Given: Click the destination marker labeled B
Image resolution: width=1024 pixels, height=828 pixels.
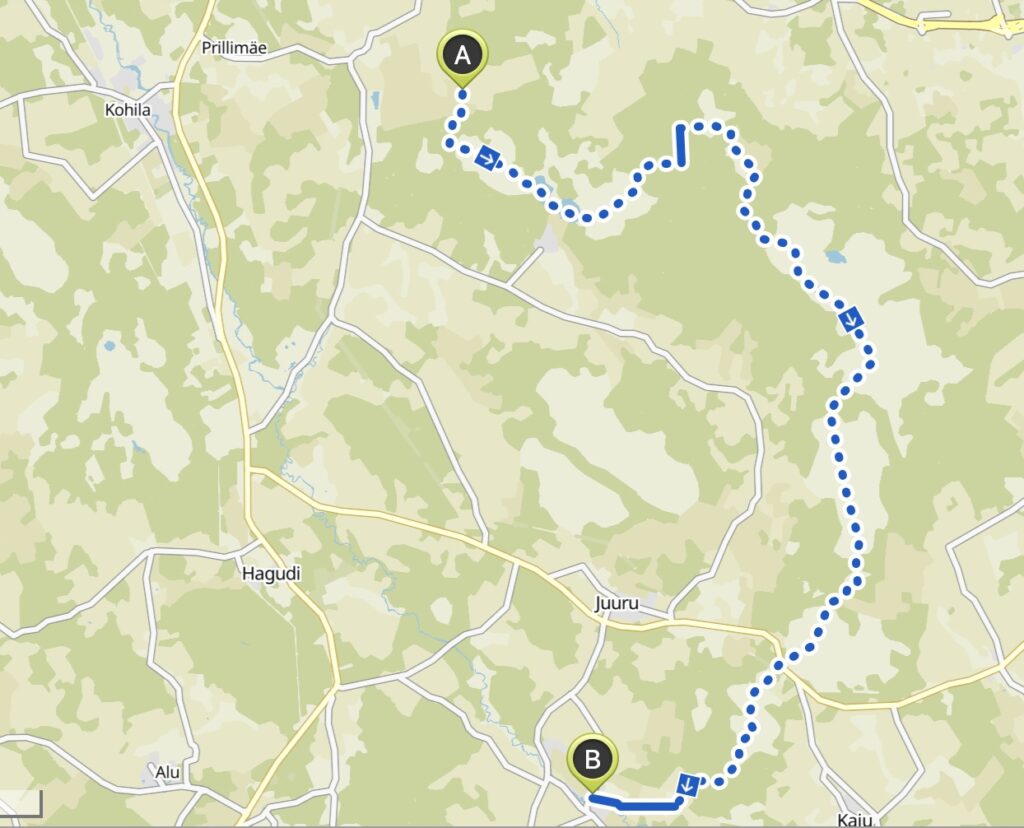Looking at the screenshot, I should [x=592, y=762].
